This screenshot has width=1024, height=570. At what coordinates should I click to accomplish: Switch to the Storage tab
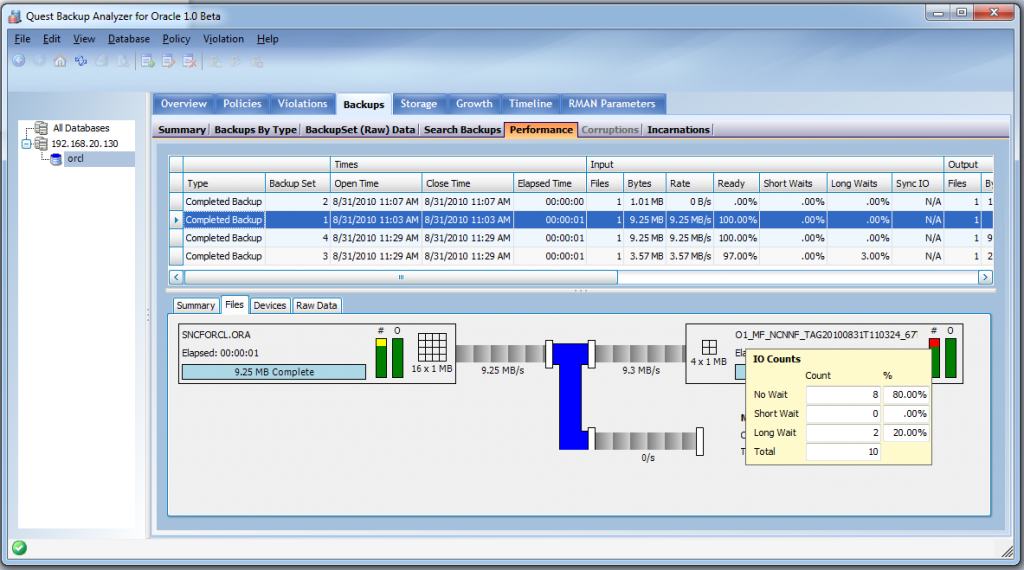tap(419, 104)
